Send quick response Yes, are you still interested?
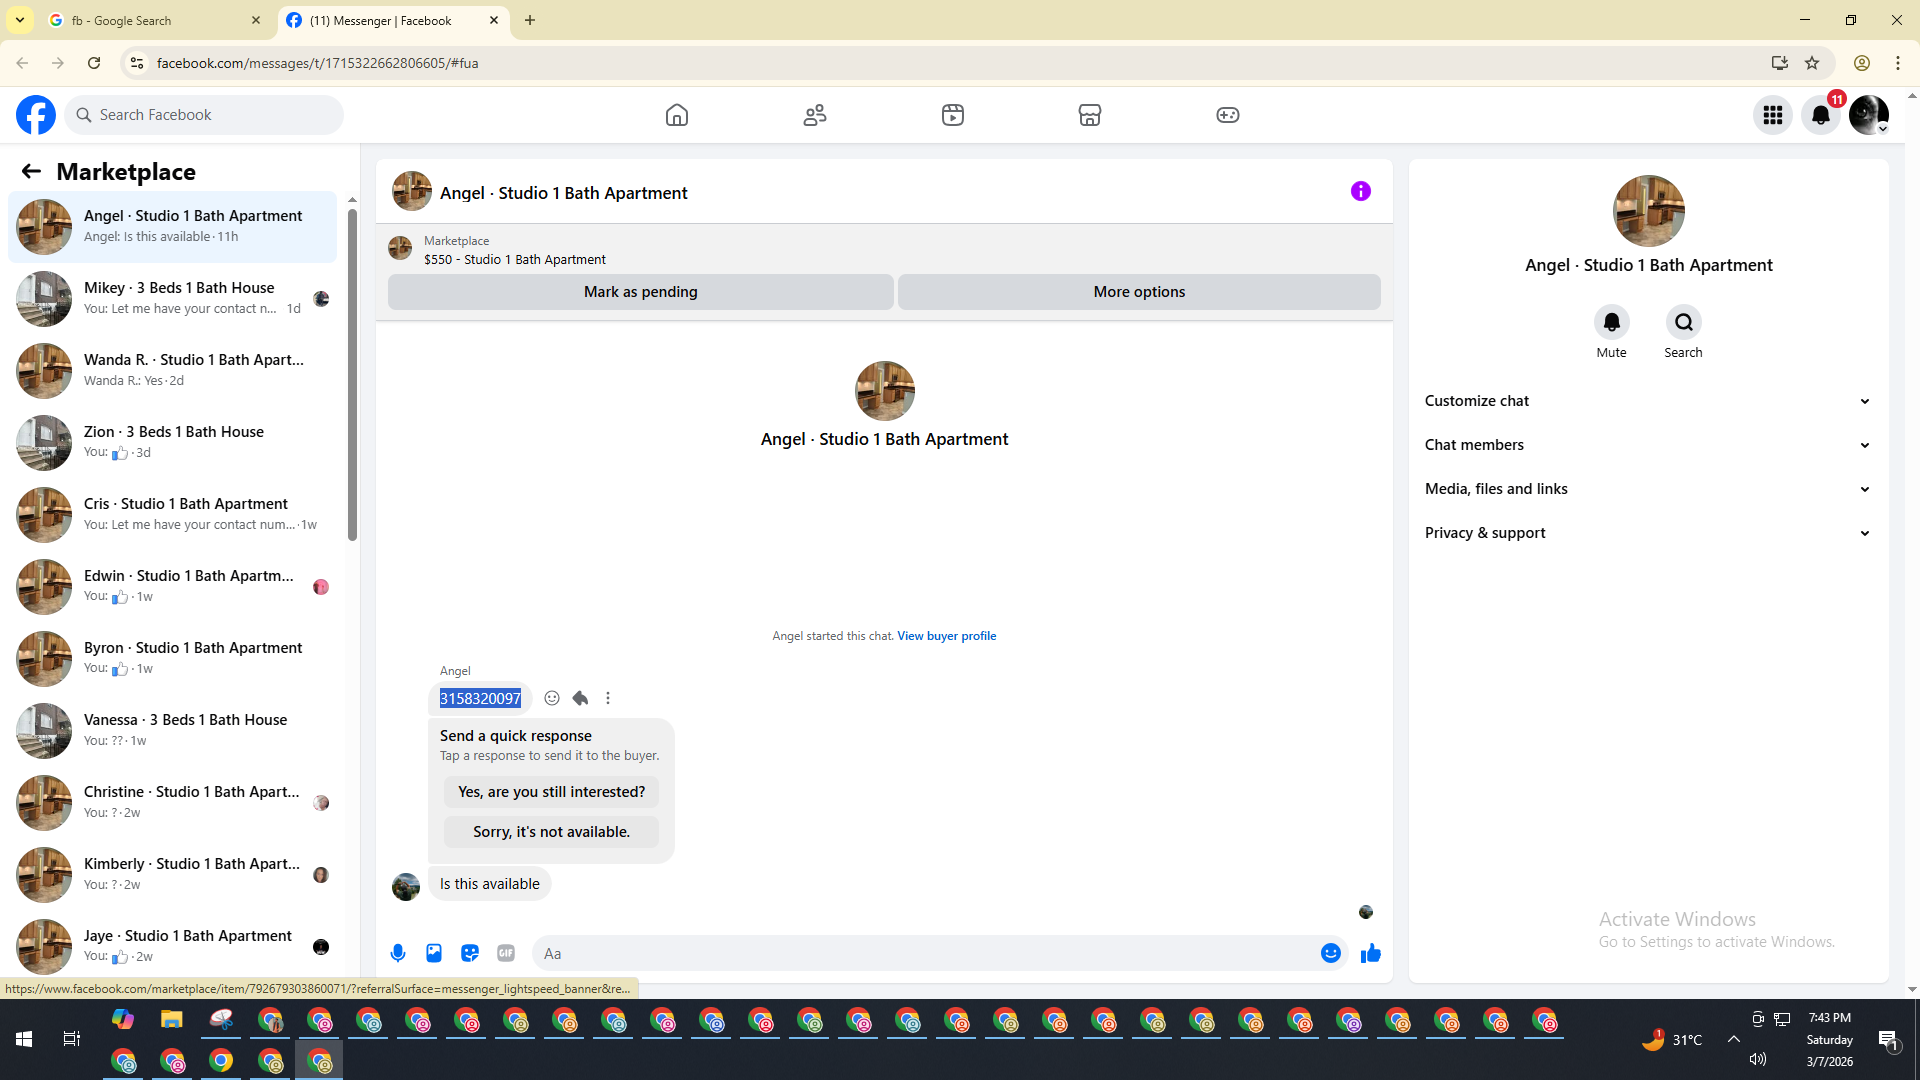This screenshot has width=1920, height=1080. (552, 792)
